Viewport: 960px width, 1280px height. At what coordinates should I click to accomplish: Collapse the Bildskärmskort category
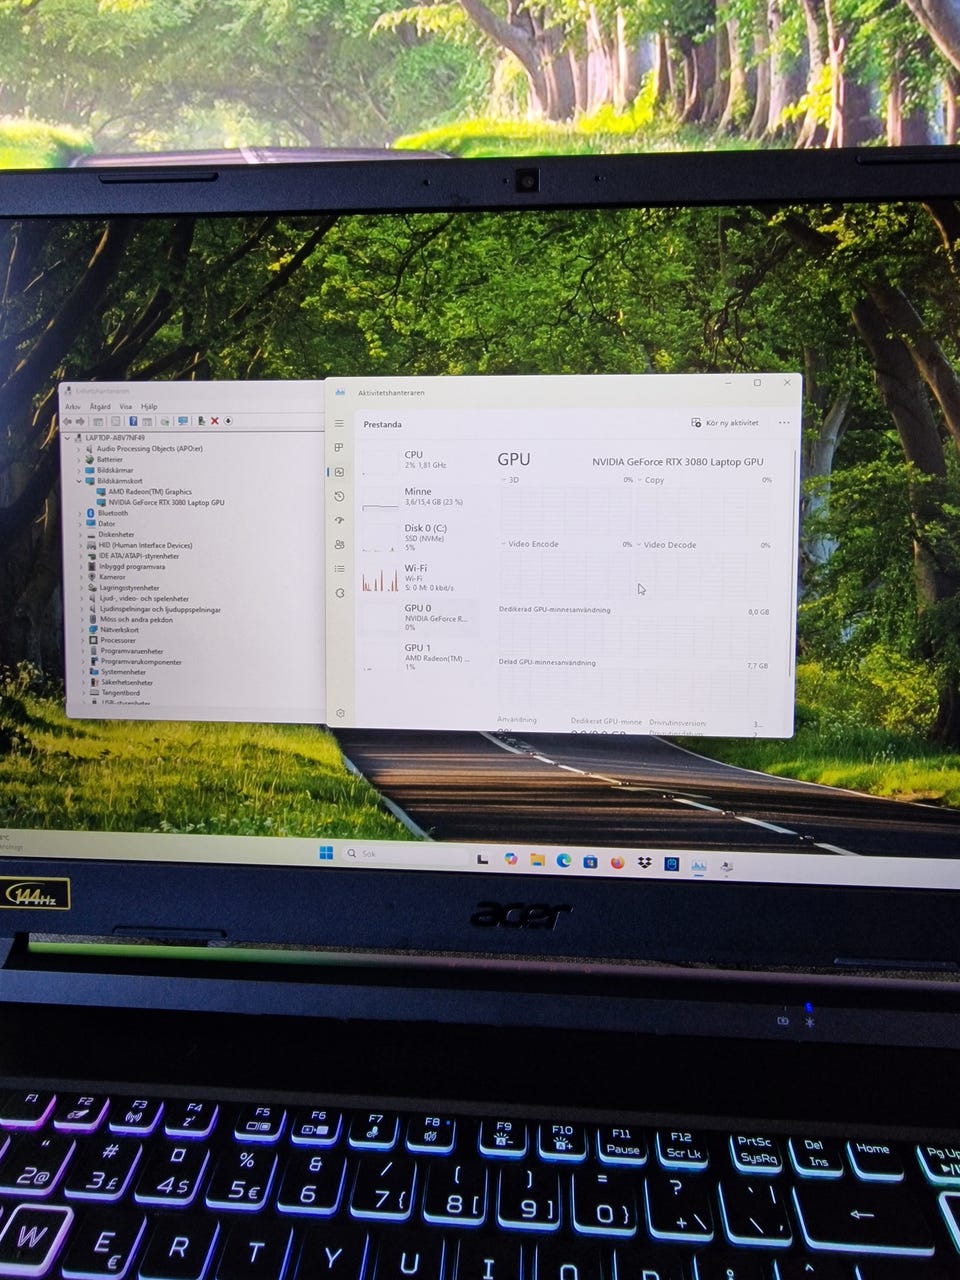(79, 481)
